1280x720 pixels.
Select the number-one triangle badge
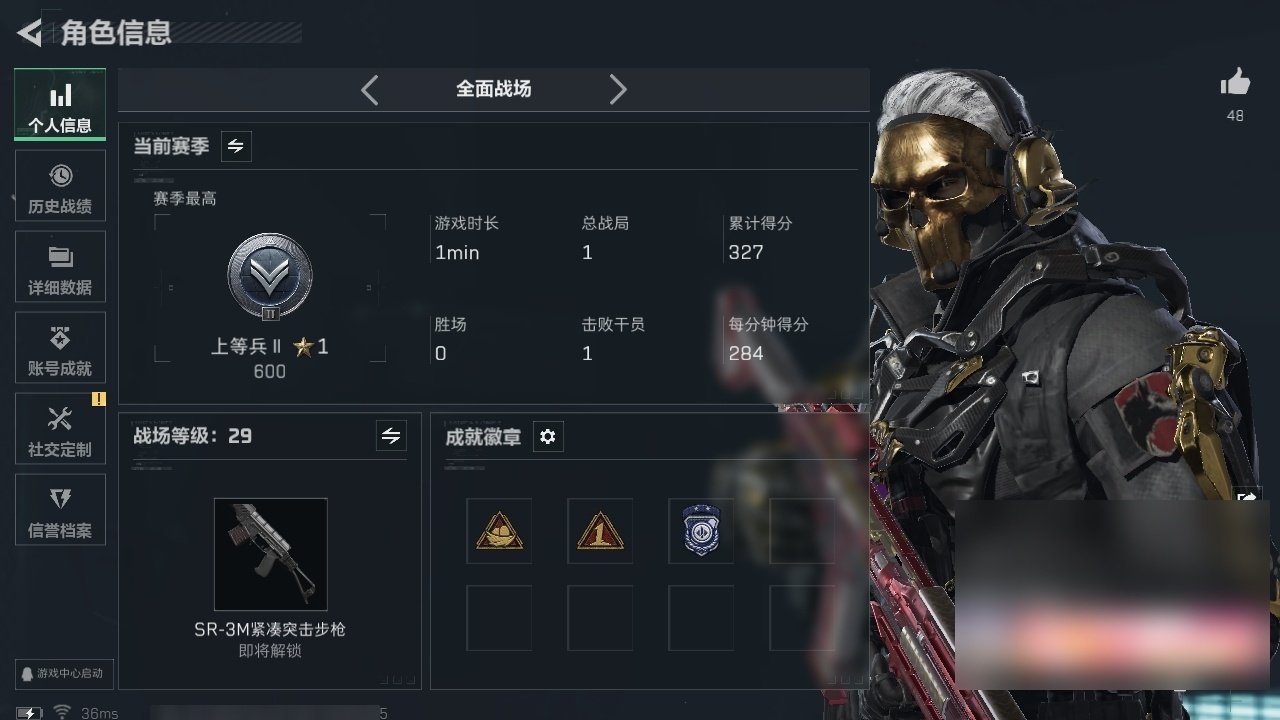point(600,531)
